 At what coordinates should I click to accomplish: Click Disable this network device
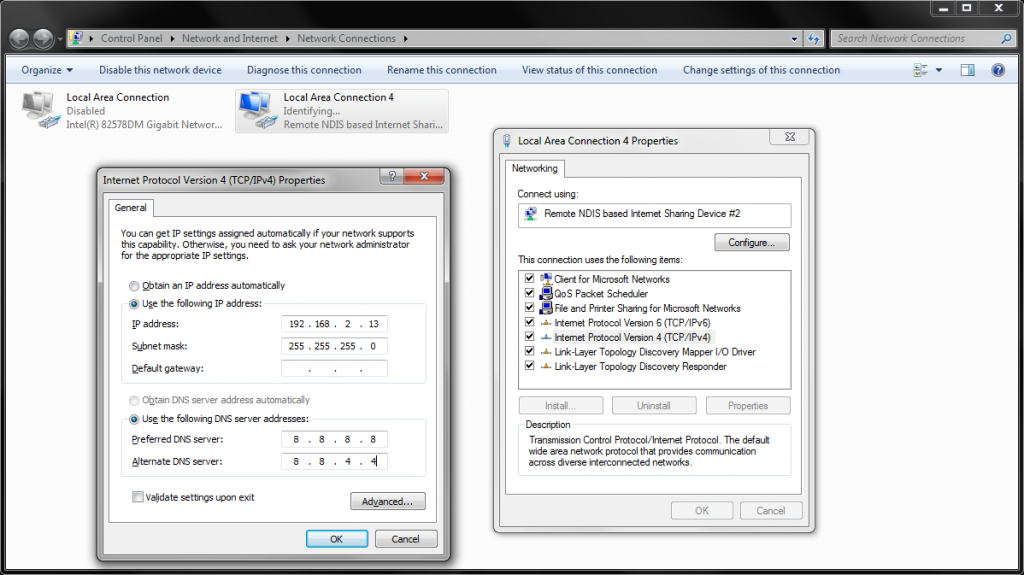[160, 70]
